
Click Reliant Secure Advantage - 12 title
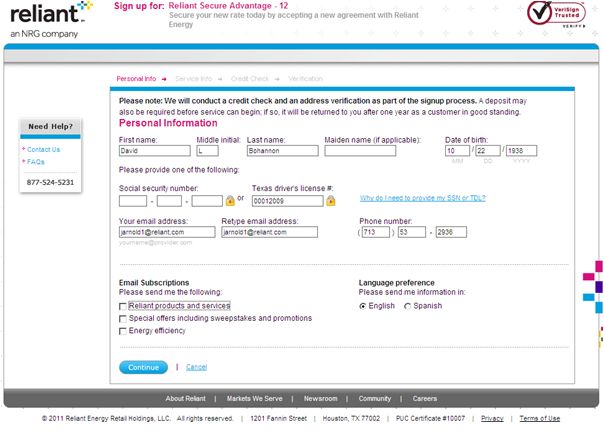click(228, 6)
